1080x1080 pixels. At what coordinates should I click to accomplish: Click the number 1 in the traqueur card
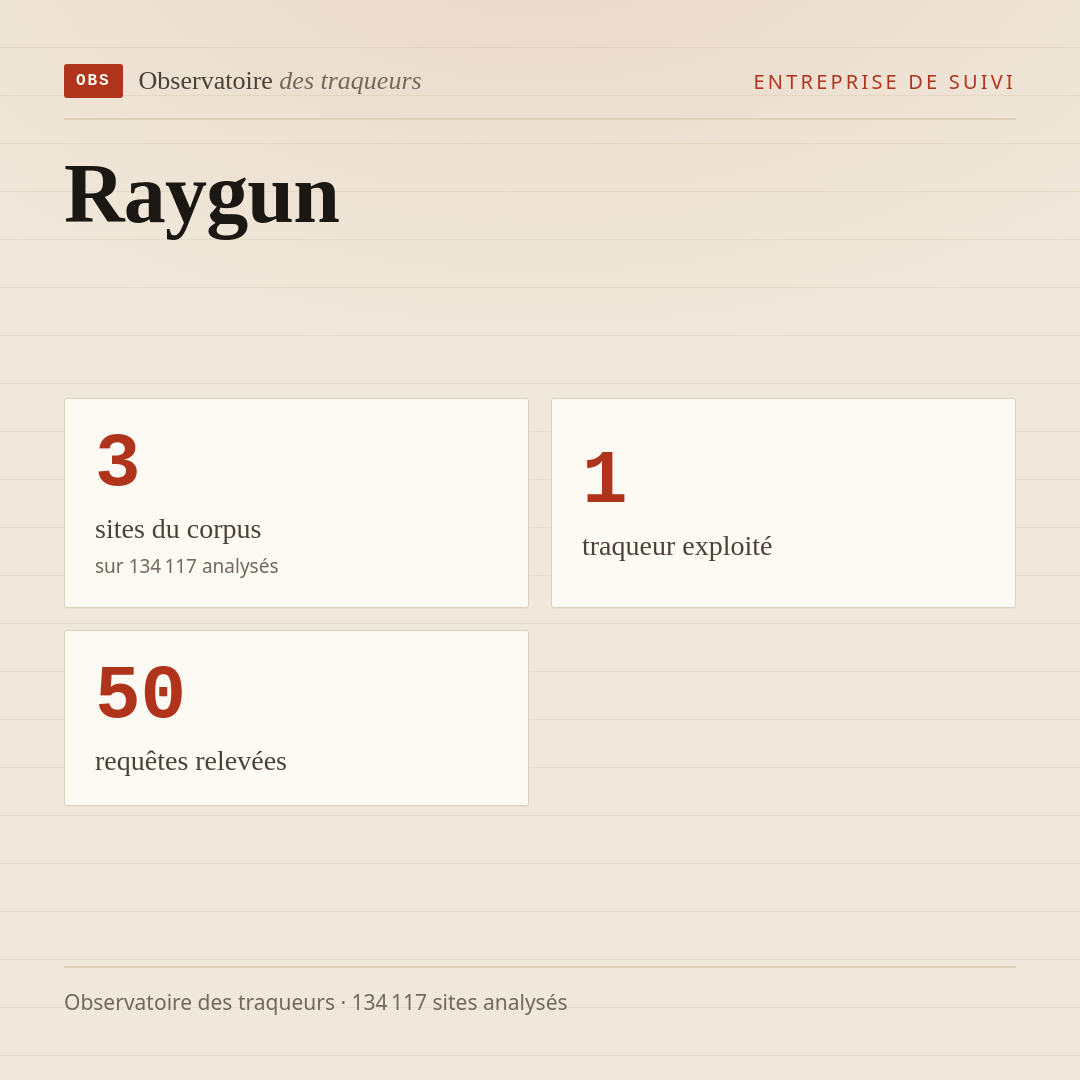tap(605, 477)
